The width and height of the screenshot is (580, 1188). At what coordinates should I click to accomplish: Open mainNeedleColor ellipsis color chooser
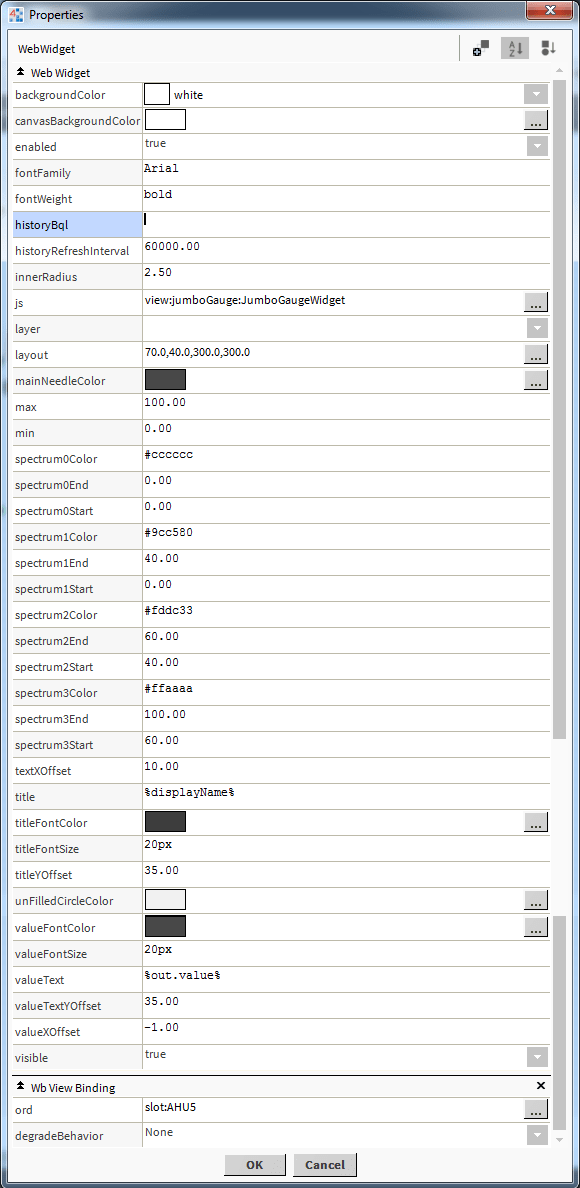click(x=536, y=380)
